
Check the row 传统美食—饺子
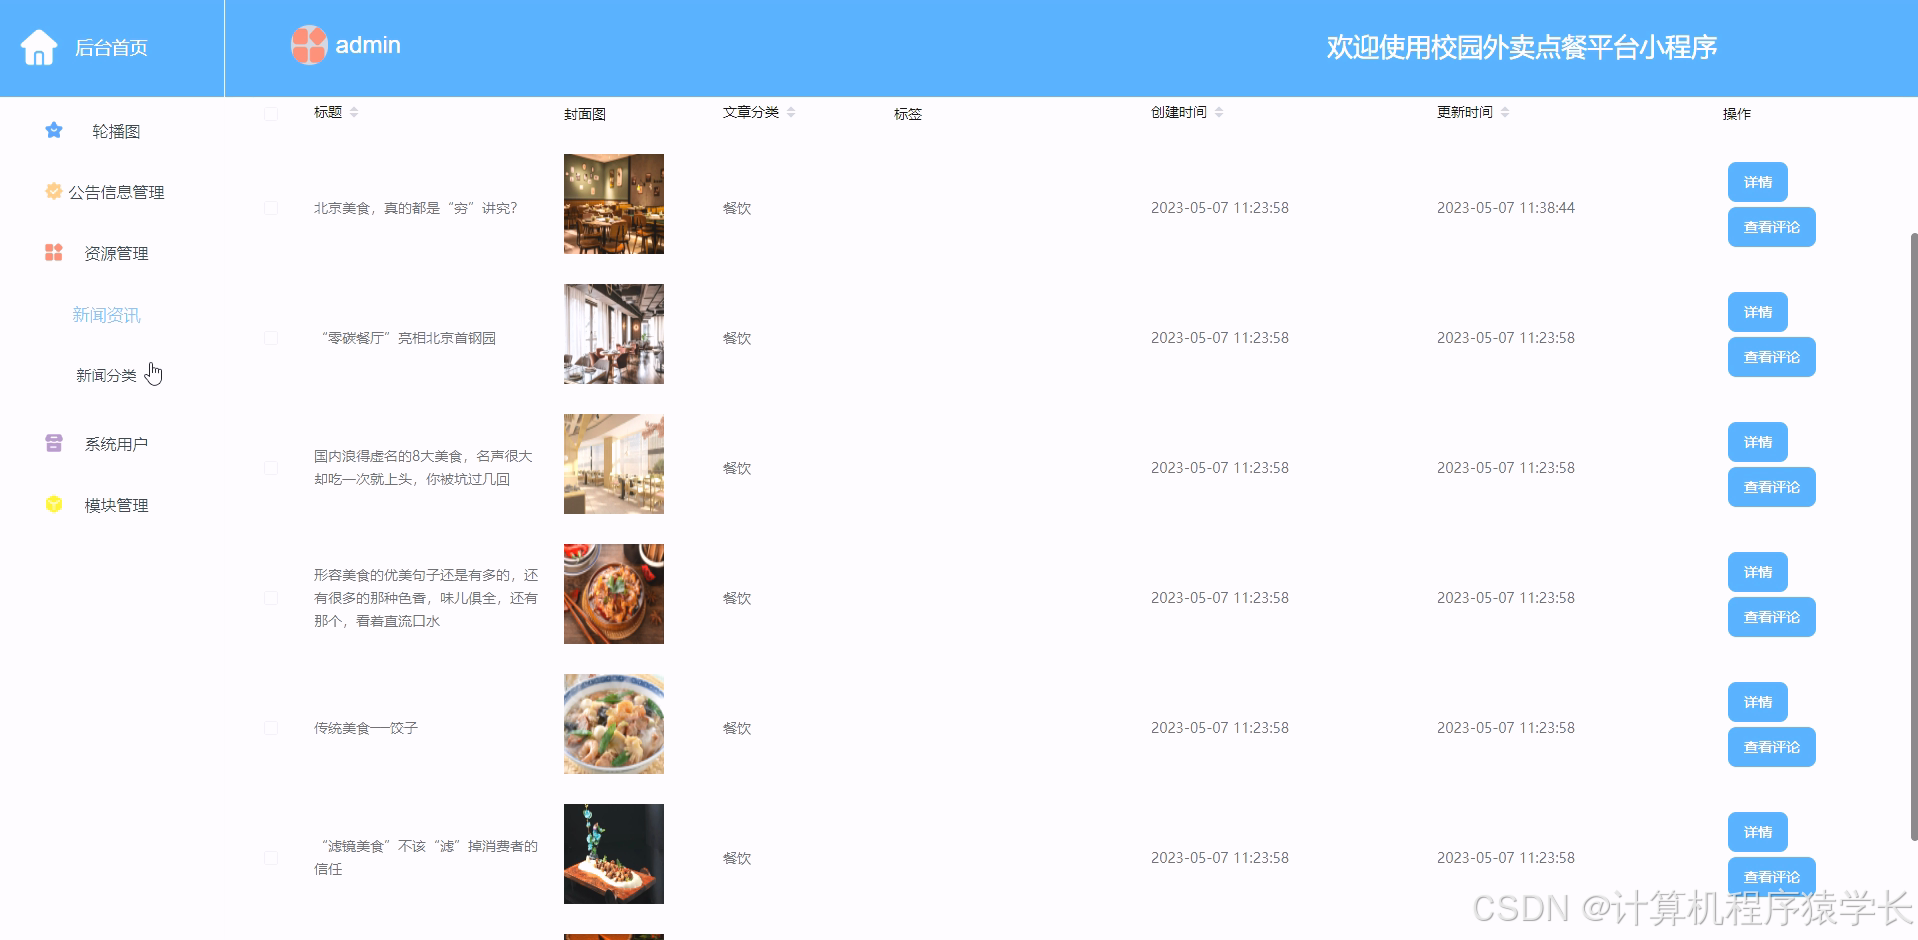point(271,728)
